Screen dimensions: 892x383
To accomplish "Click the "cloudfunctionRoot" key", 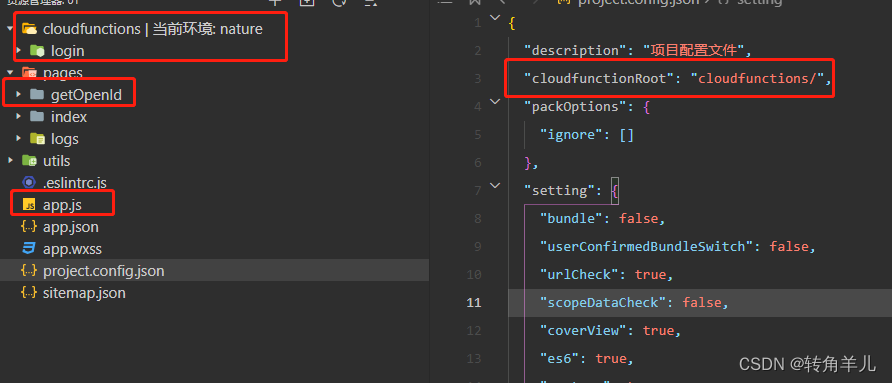I will (x=599, y=79).
